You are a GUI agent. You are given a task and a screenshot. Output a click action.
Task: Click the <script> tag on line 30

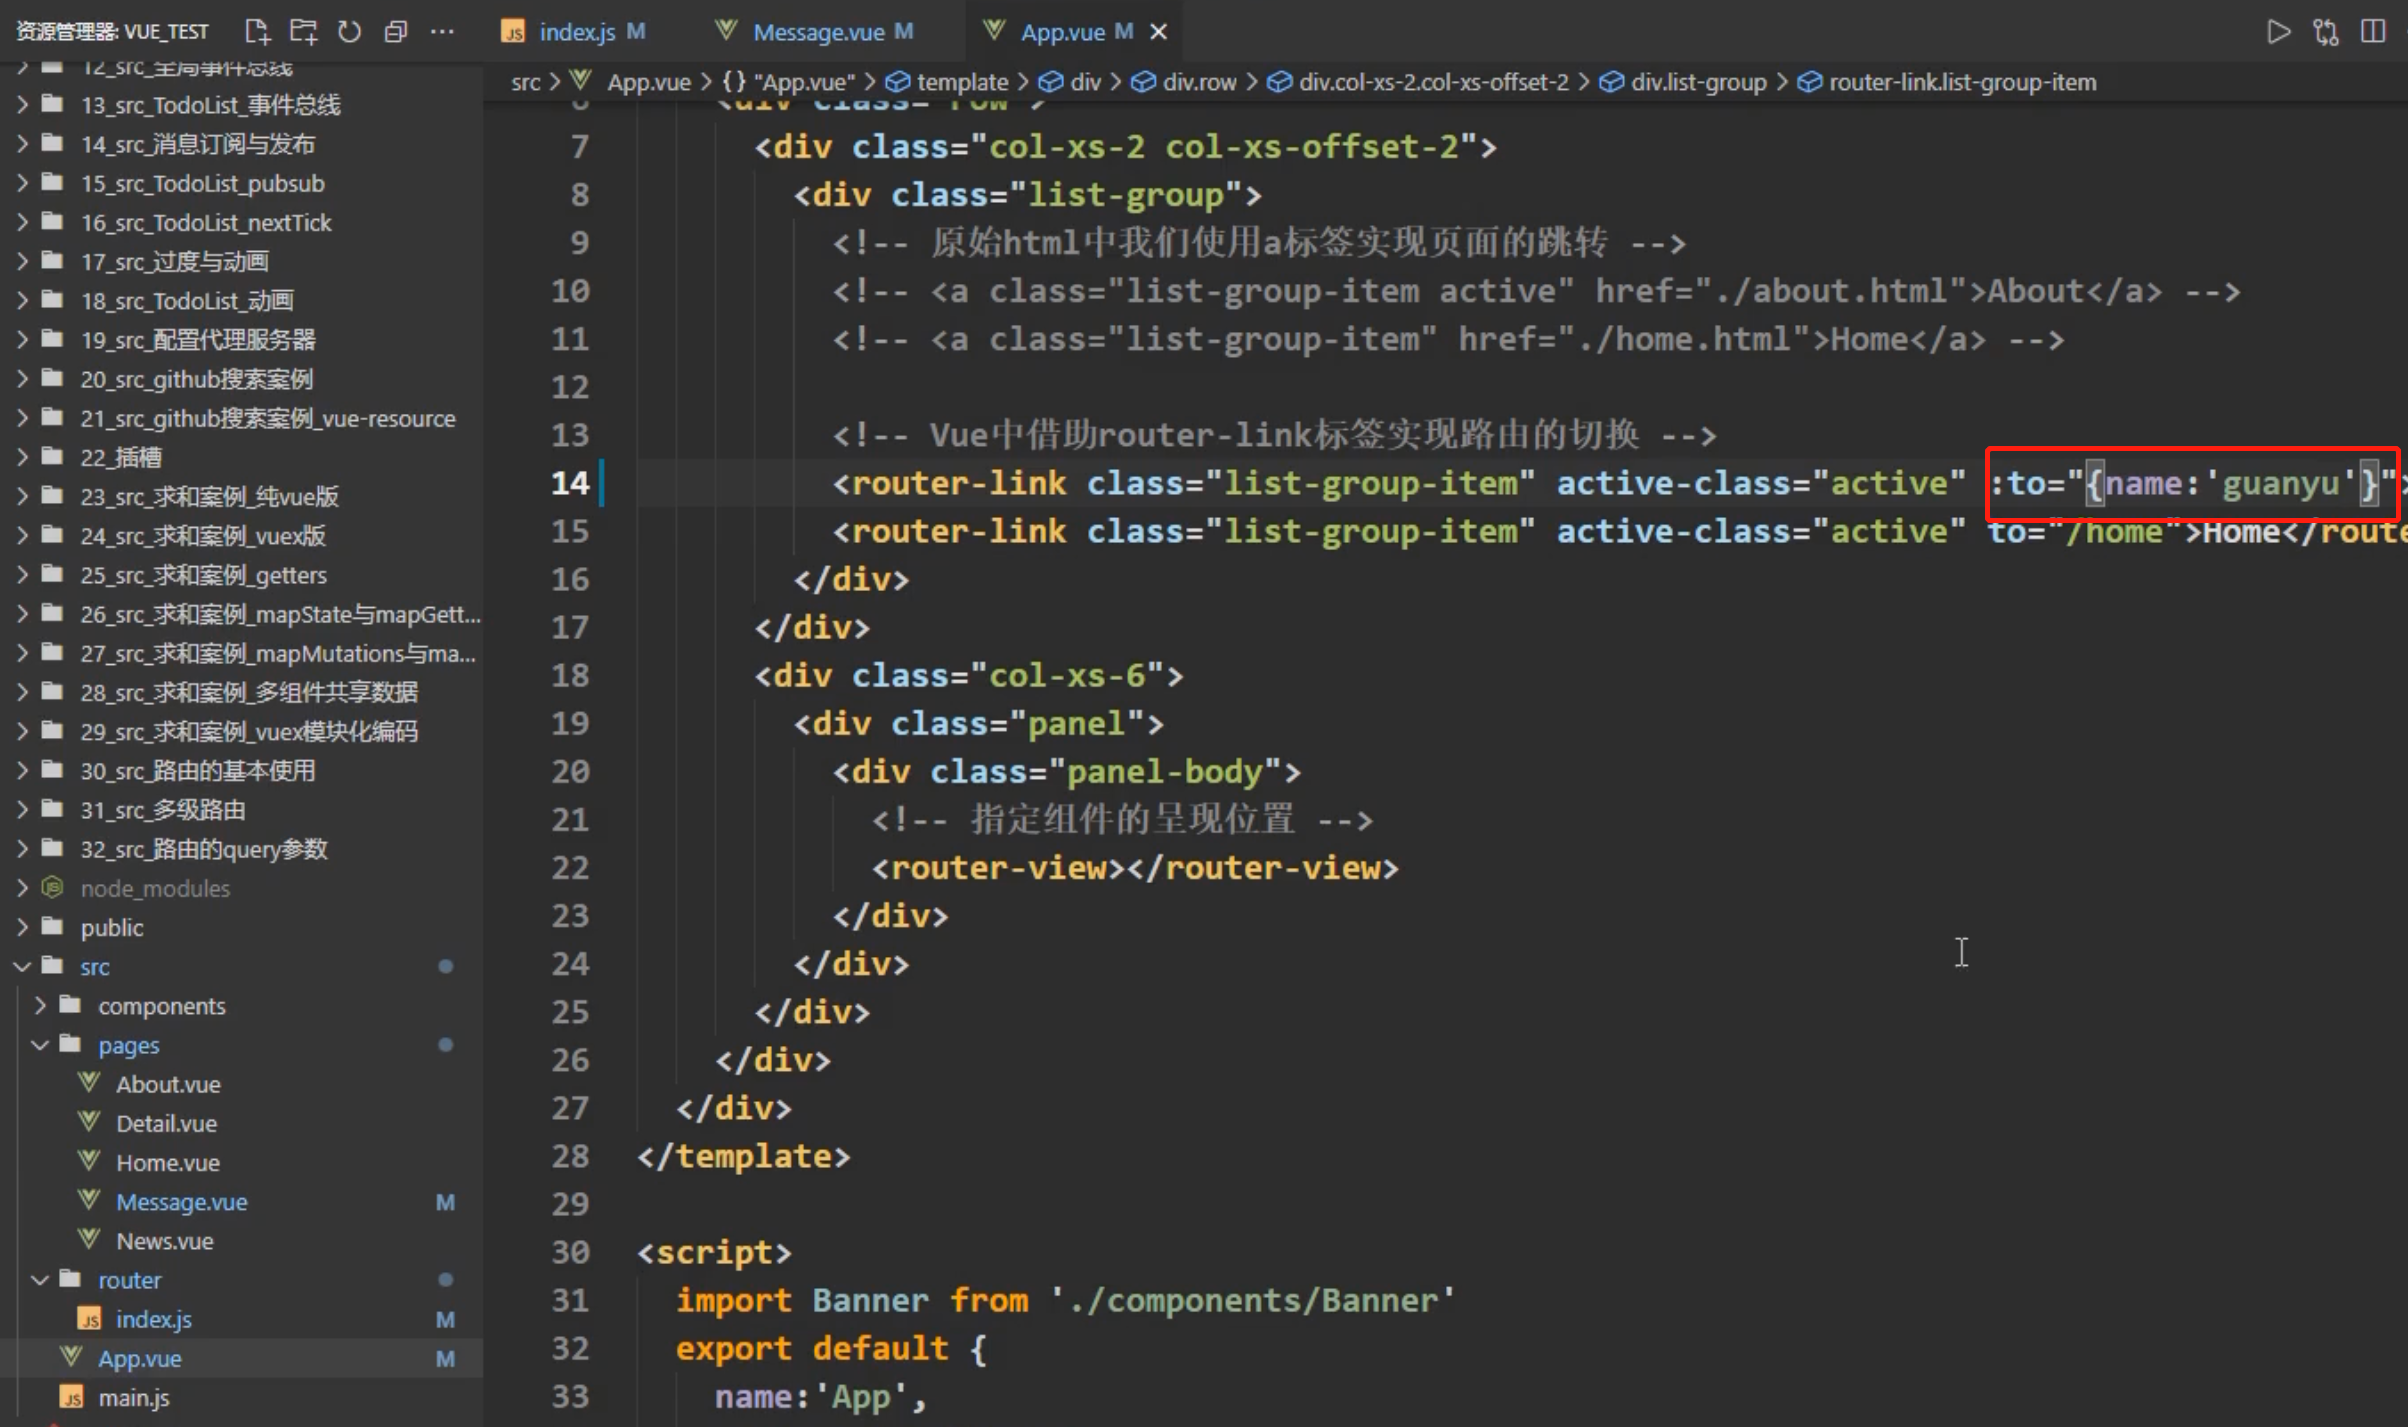[x=714, y=1252]
